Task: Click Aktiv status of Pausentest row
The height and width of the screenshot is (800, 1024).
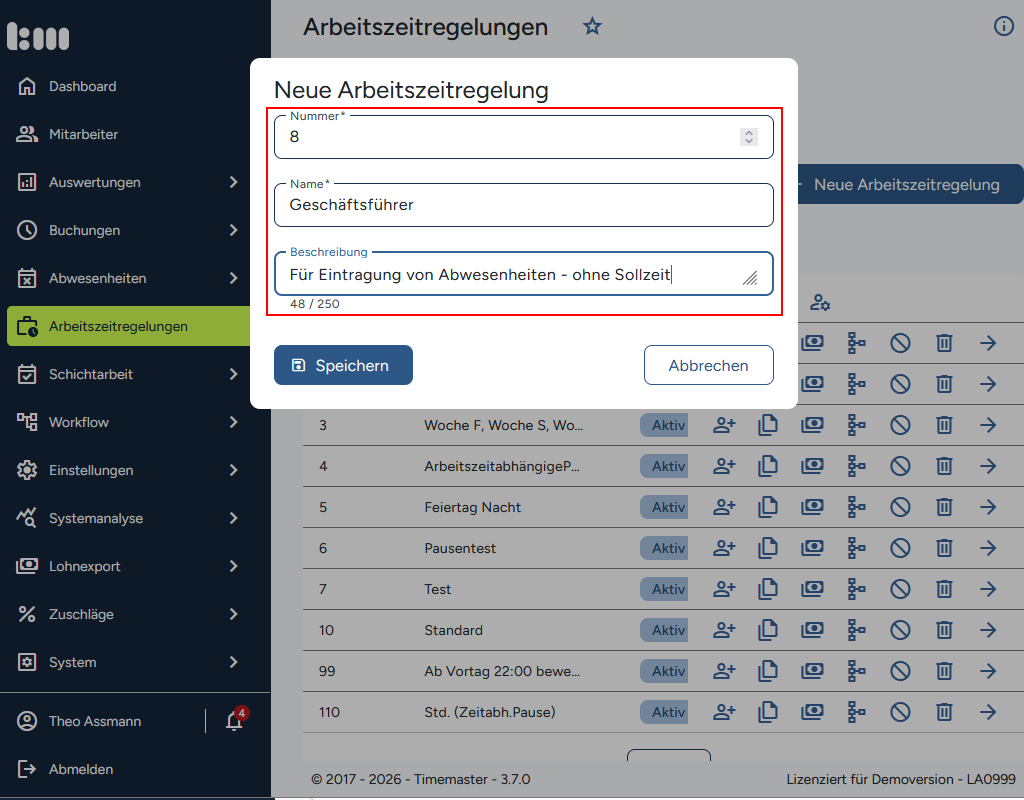Action: 664,548
